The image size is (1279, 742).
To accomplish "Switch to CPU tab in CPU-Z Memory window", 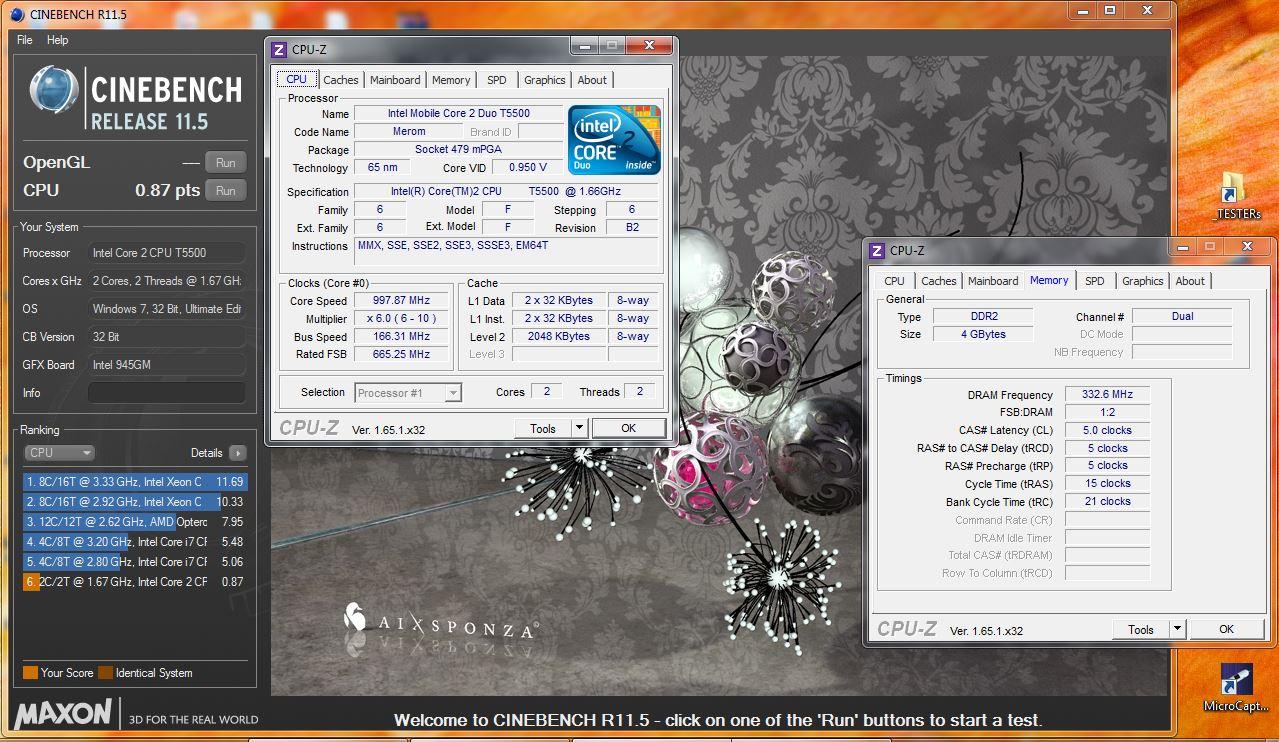I will tap(894, 281).
